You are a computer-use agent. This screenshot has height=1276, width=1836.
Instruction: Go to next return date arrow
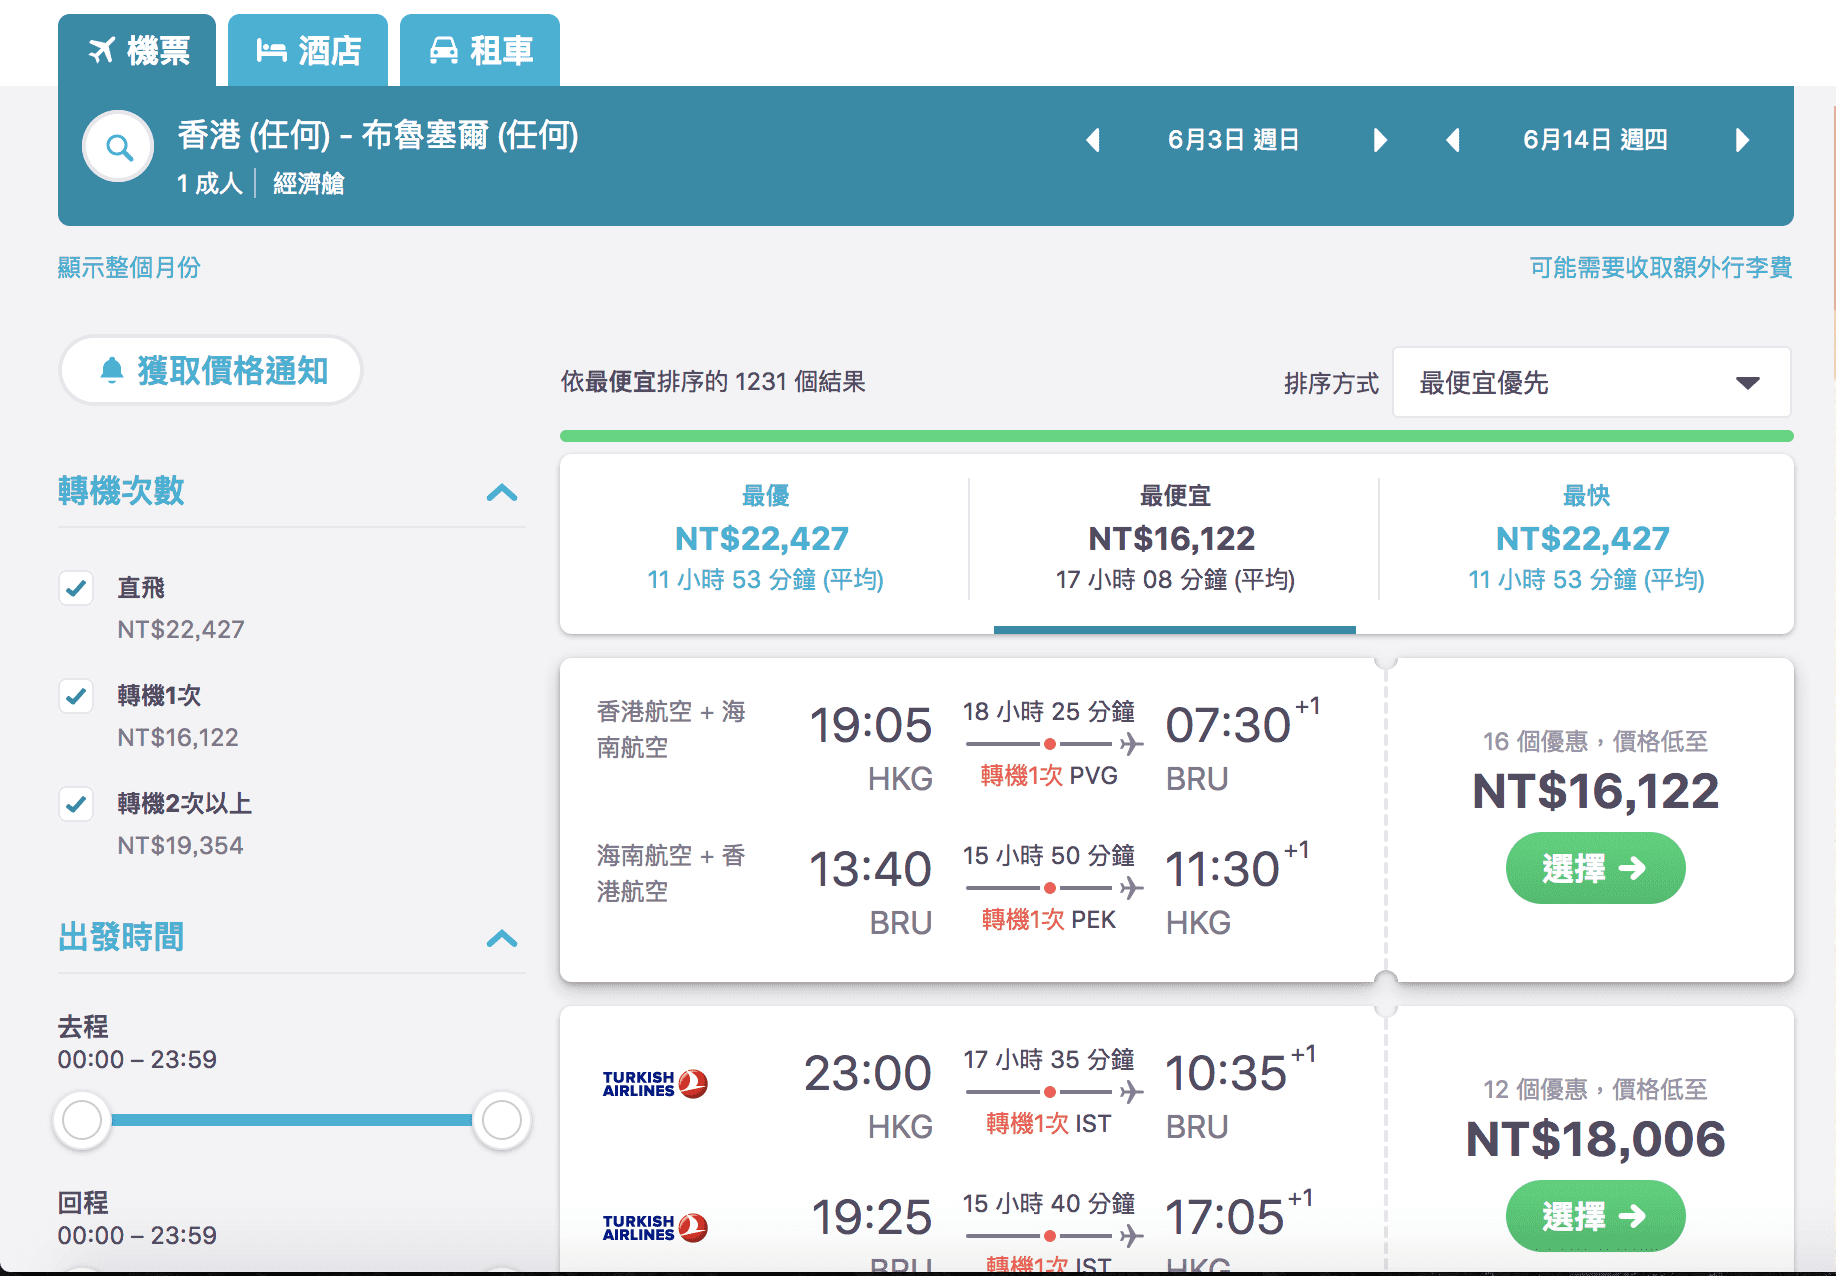[x=1742, y=140]
